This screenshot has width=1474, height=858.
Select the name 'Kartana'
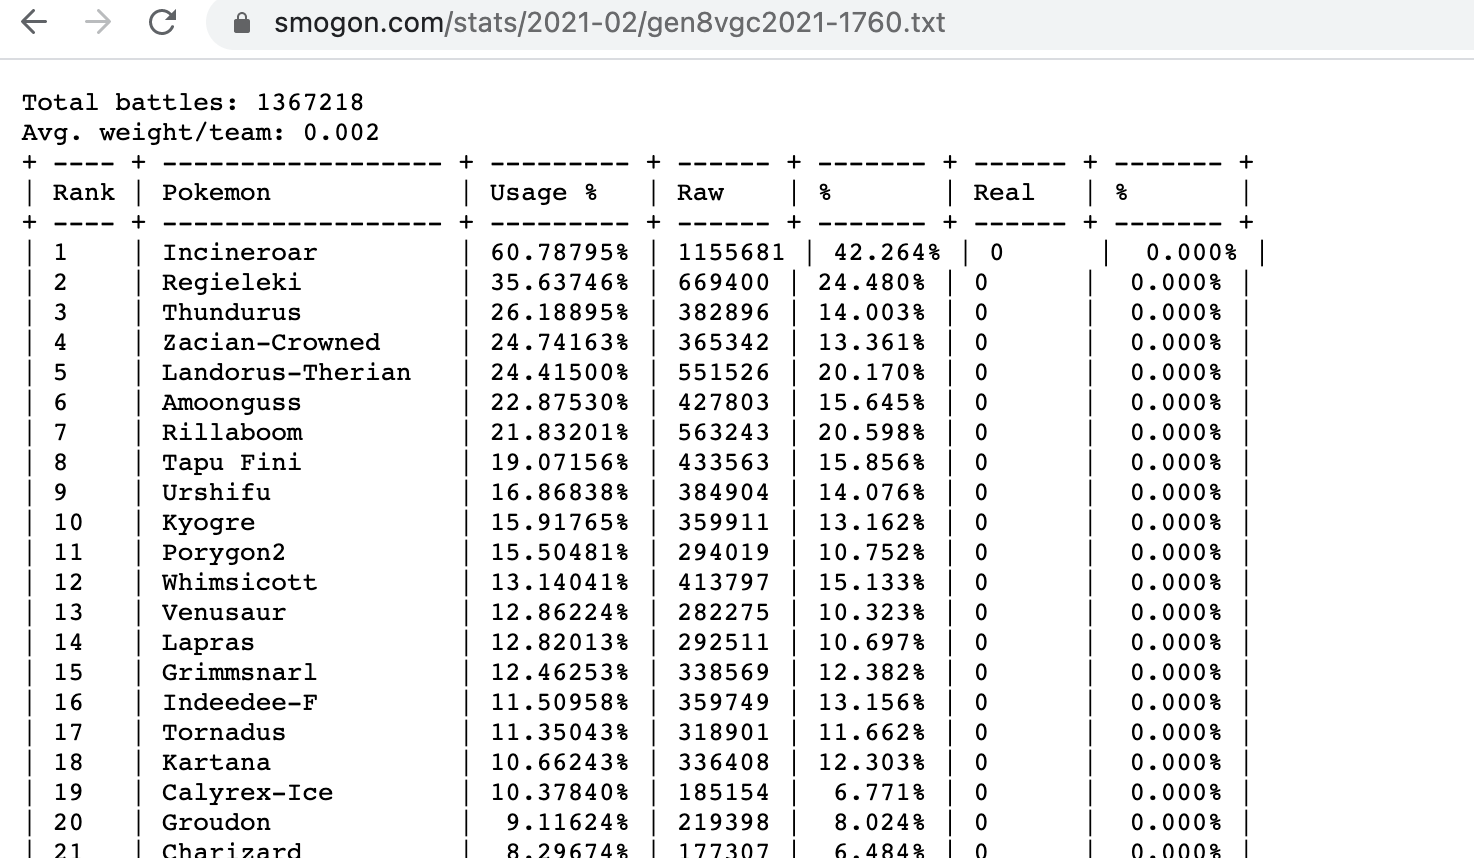tap(216, 762)
